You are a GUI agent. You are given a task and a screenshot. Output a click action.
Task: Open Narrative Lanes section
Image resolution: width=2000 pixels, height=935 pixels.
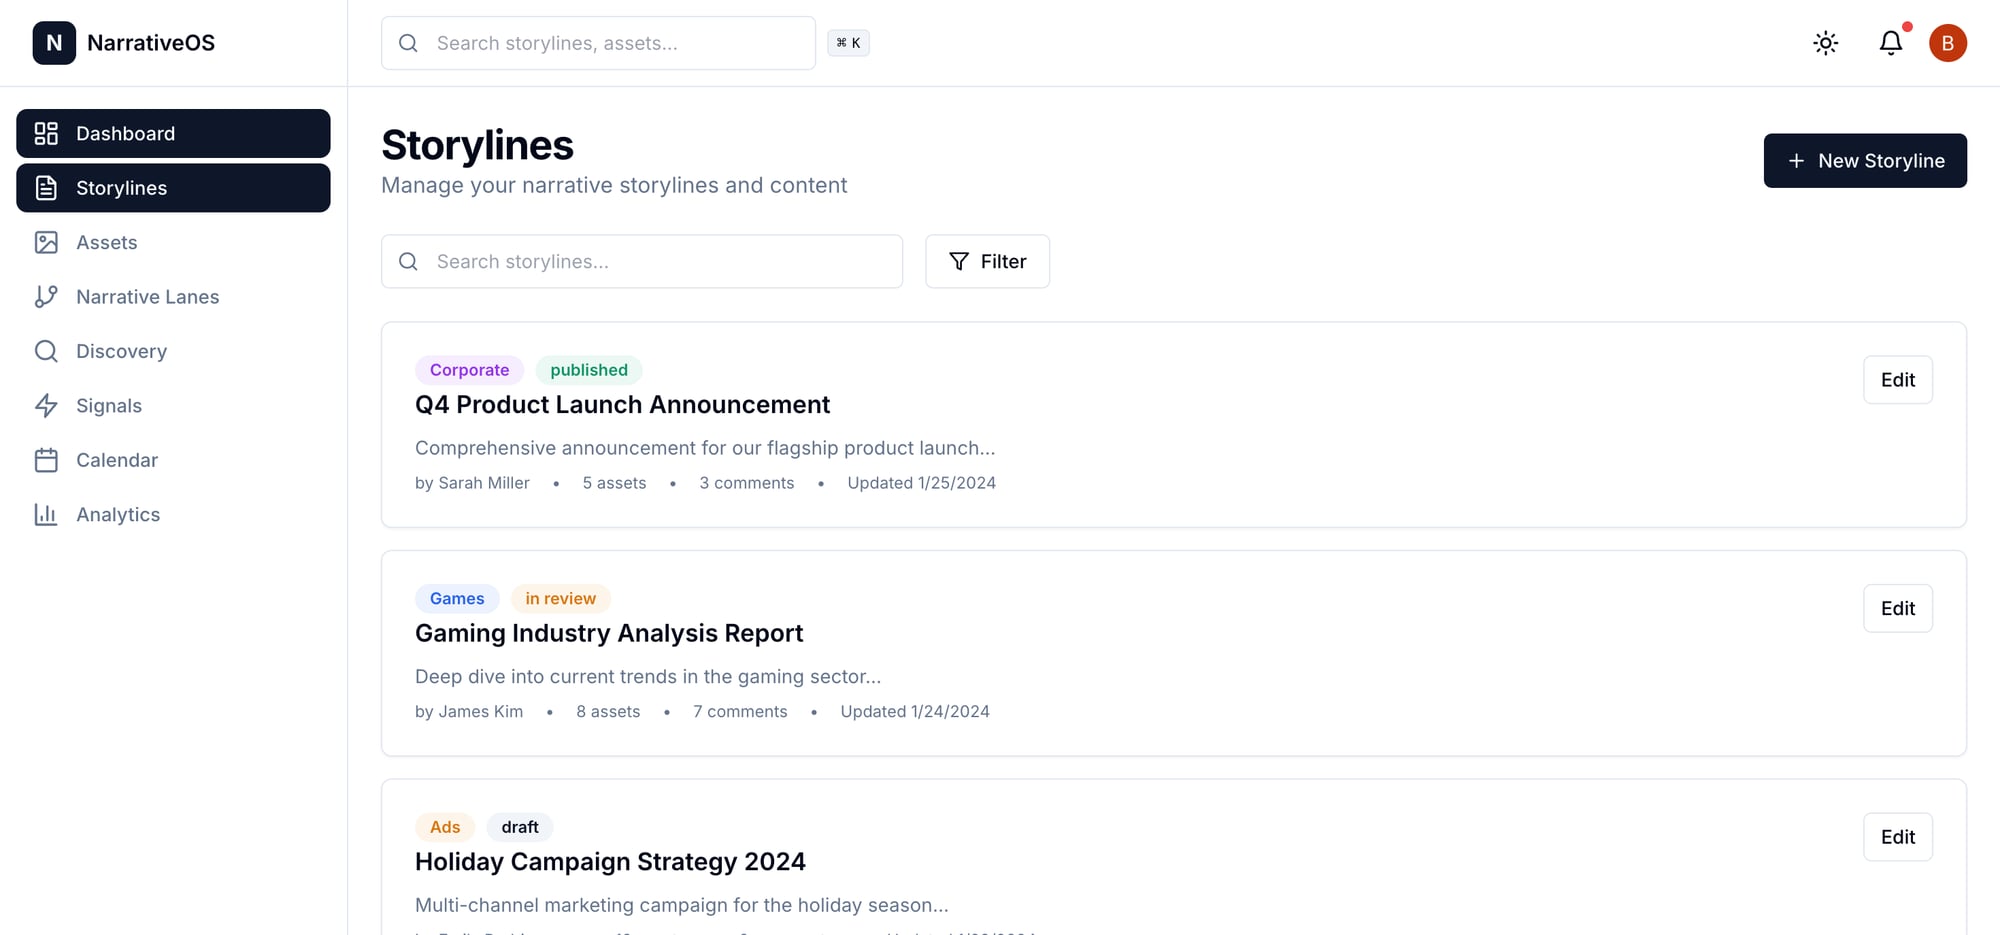click(173, 297)
